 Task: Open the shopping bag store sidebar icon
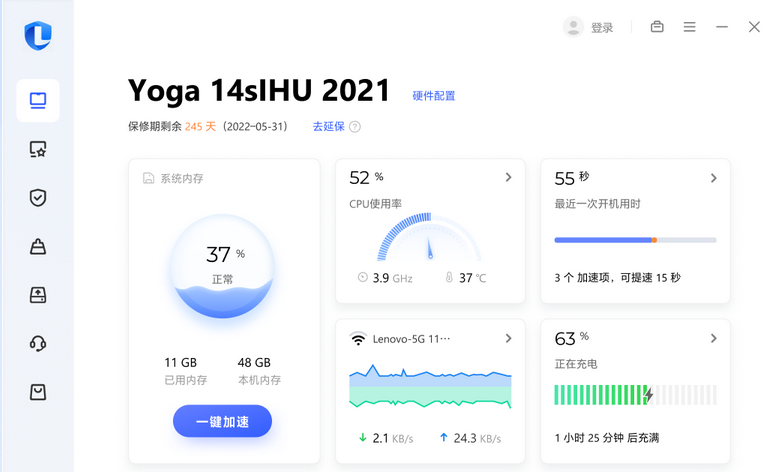point(38,392)
